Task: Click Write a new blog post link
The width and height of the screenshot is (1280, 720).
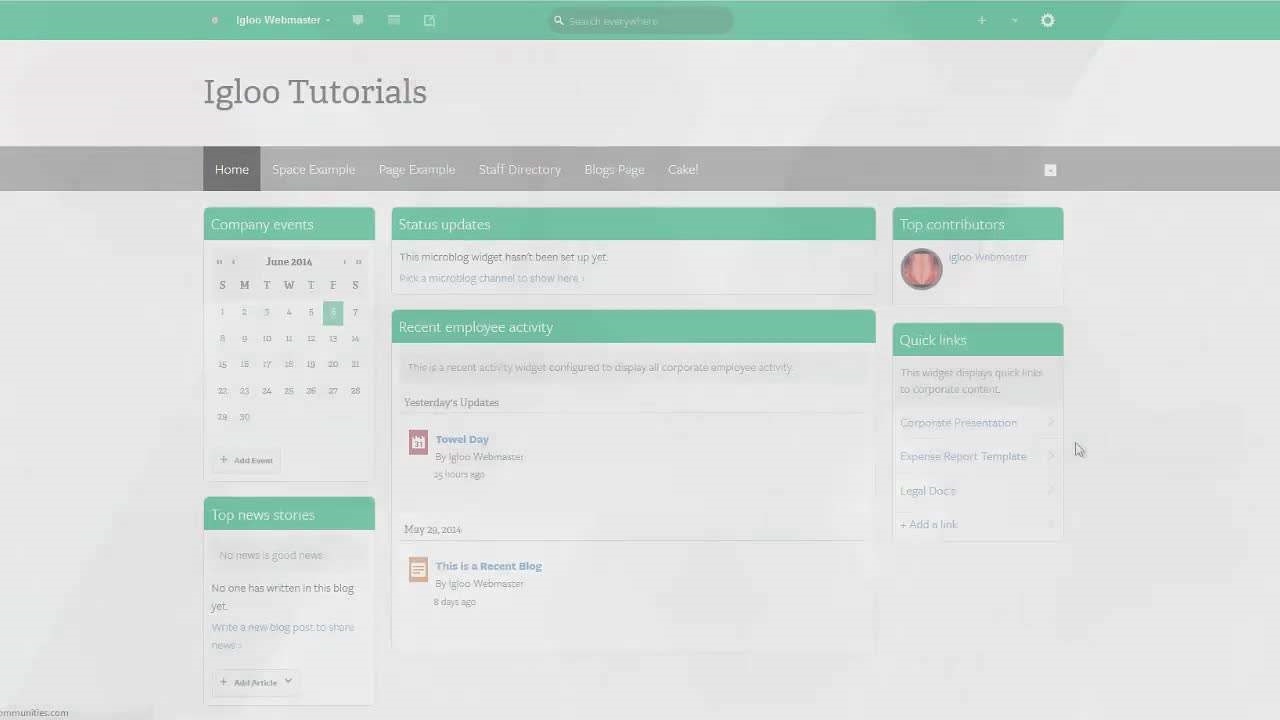Action: (283, 636)
